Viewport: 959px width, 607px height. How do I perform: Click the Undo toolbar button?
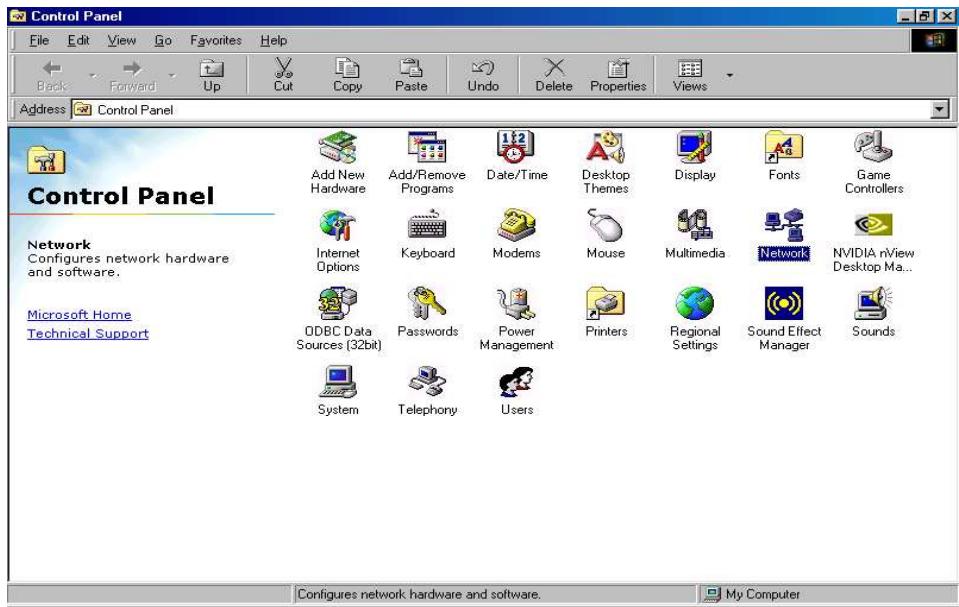pos(483,75)
